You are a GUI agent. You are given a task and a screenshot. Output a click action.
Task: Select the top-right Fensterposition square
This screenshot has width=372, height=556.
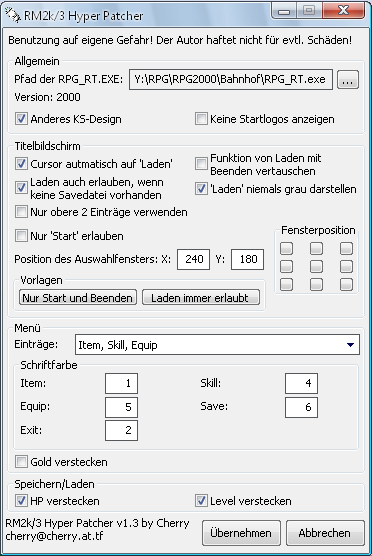click(x=346, y=248)
